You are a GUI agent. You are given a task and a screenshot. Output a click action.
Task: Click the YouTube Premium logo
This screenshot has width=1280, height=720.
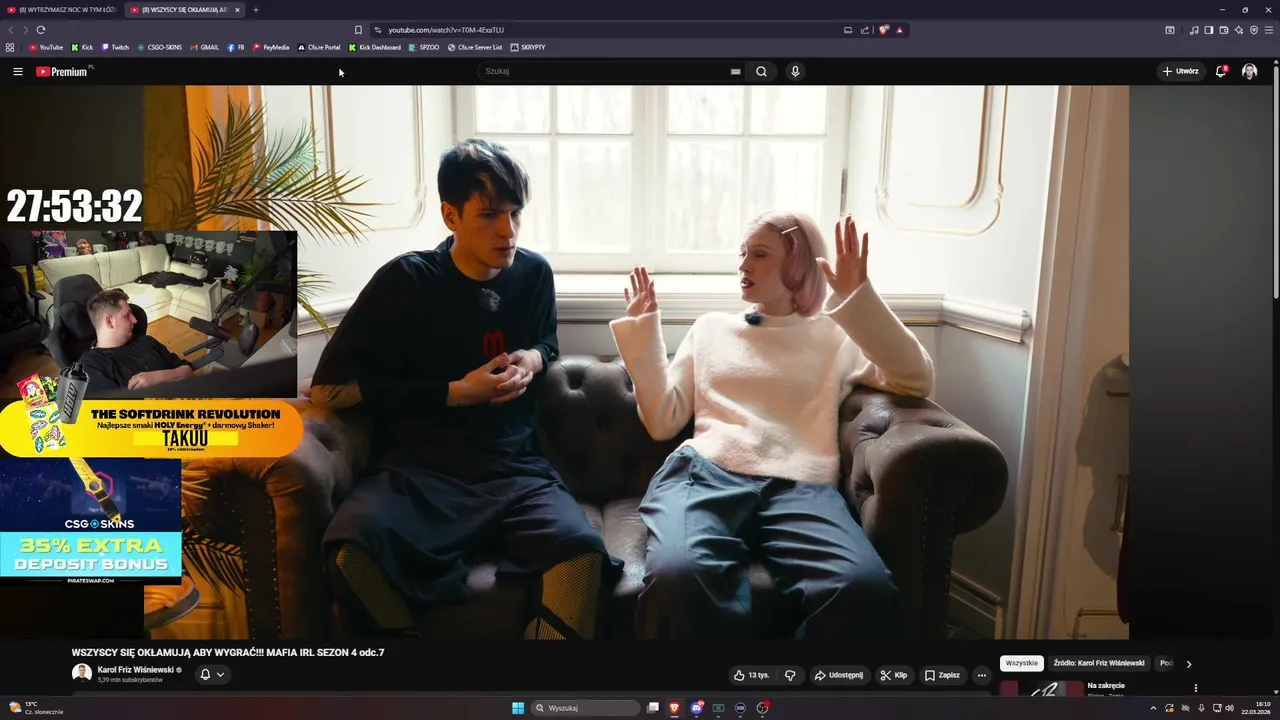62,71
